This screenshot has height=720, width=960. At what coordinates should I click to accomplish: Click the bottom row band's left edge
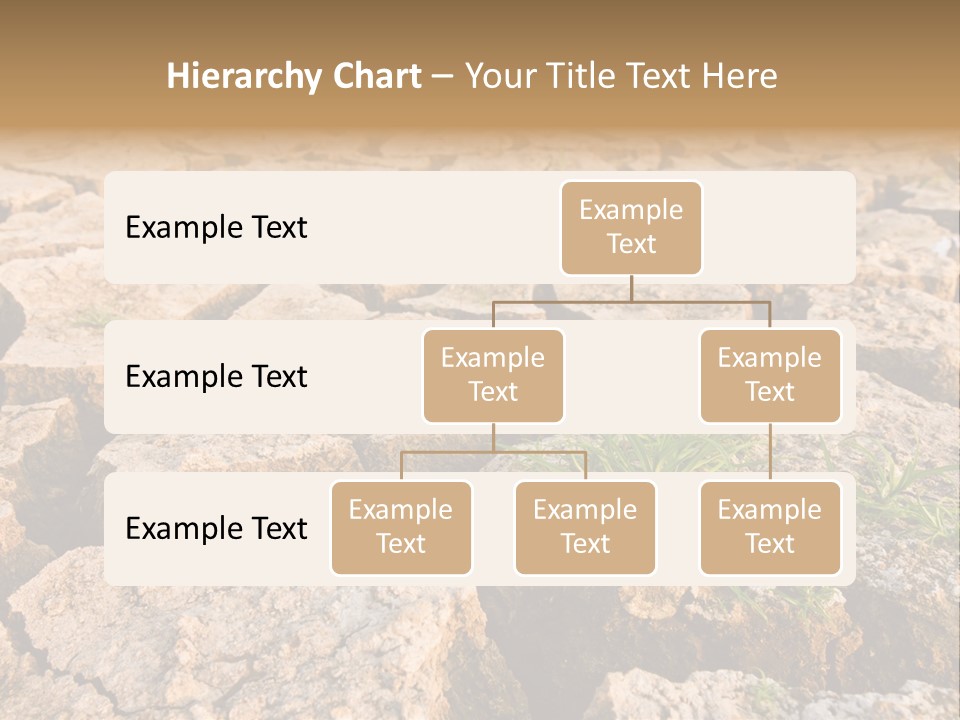coord(112,529)
